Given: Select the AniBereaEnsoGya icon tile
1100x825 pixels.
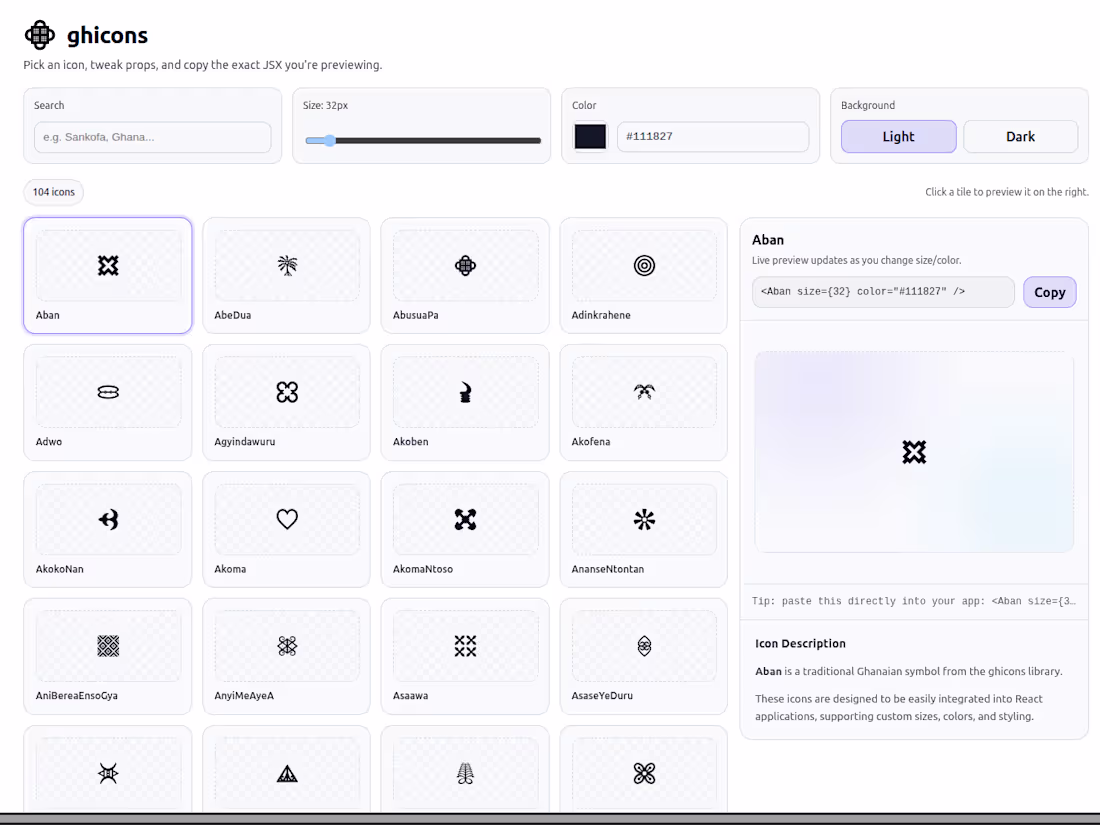Looking at the screenshot, I should click(107, 656).
